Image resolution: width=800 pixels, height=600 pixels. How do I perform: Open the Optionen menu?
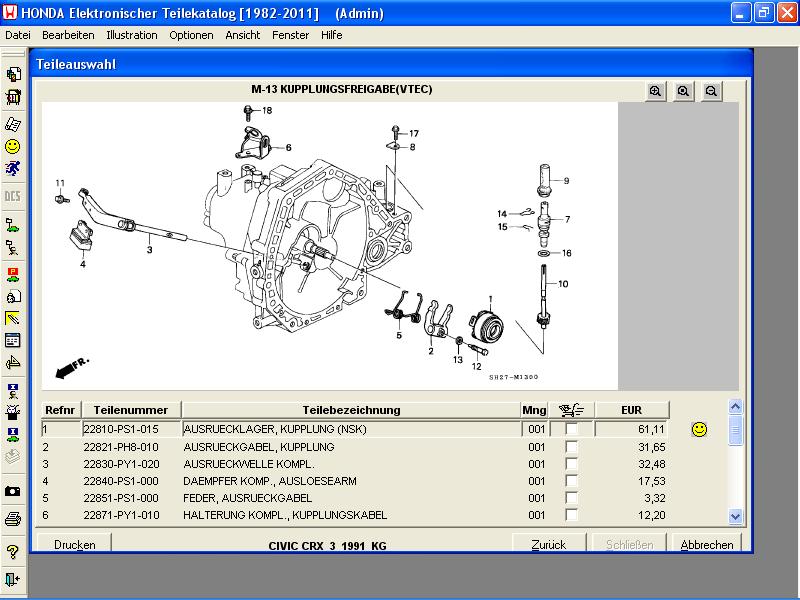[191, 35]
